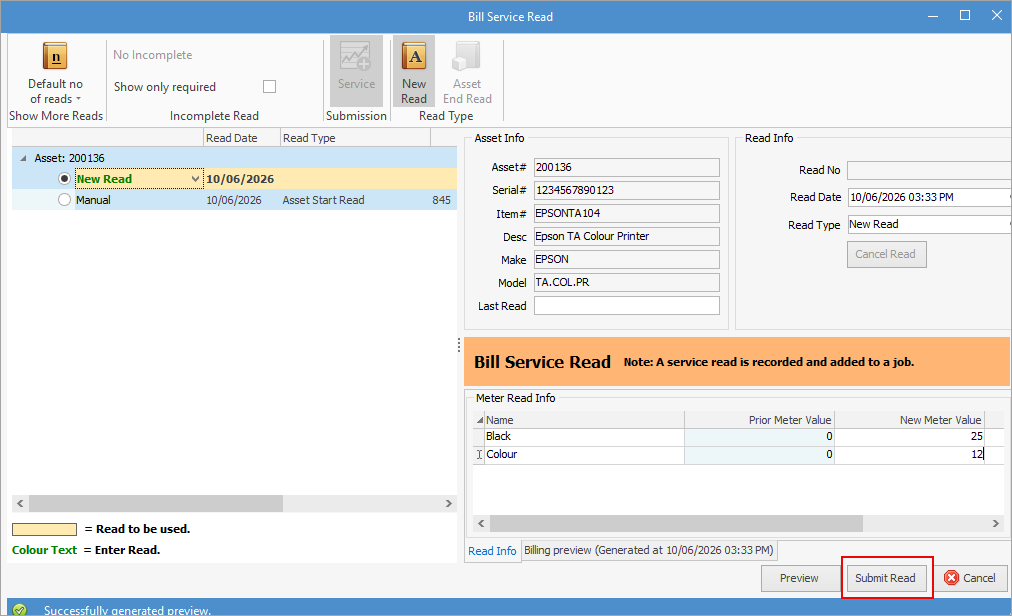The image size is (1012, 616).
Task: Open the New Read dropdown in the row
Action: [x=195, y=179]
